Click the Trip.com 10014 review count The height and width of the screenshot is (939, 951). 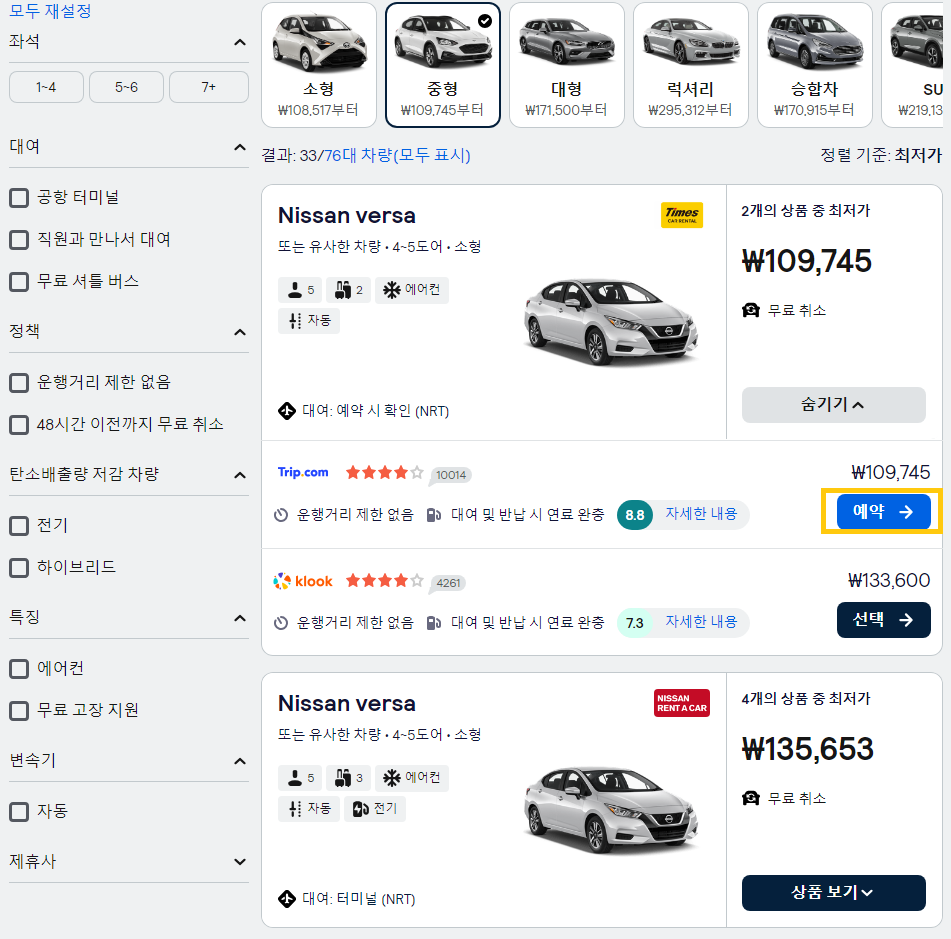click(451, 475)
